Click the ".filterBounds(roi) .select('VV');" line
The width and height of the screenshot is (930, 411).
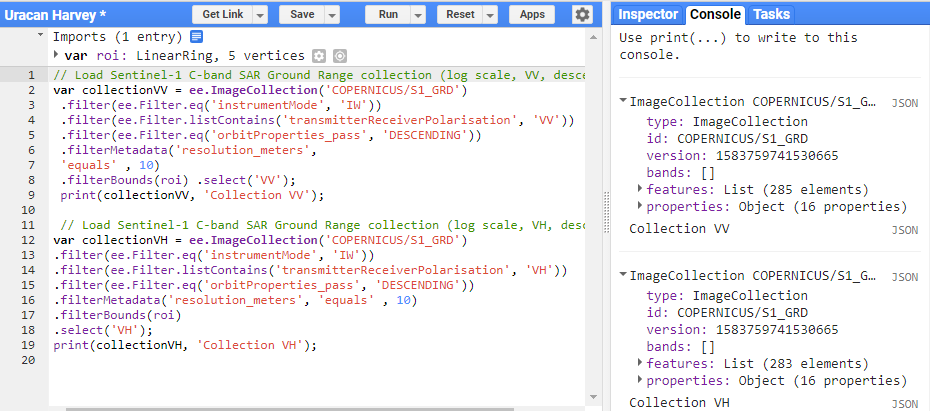point(178,180)
